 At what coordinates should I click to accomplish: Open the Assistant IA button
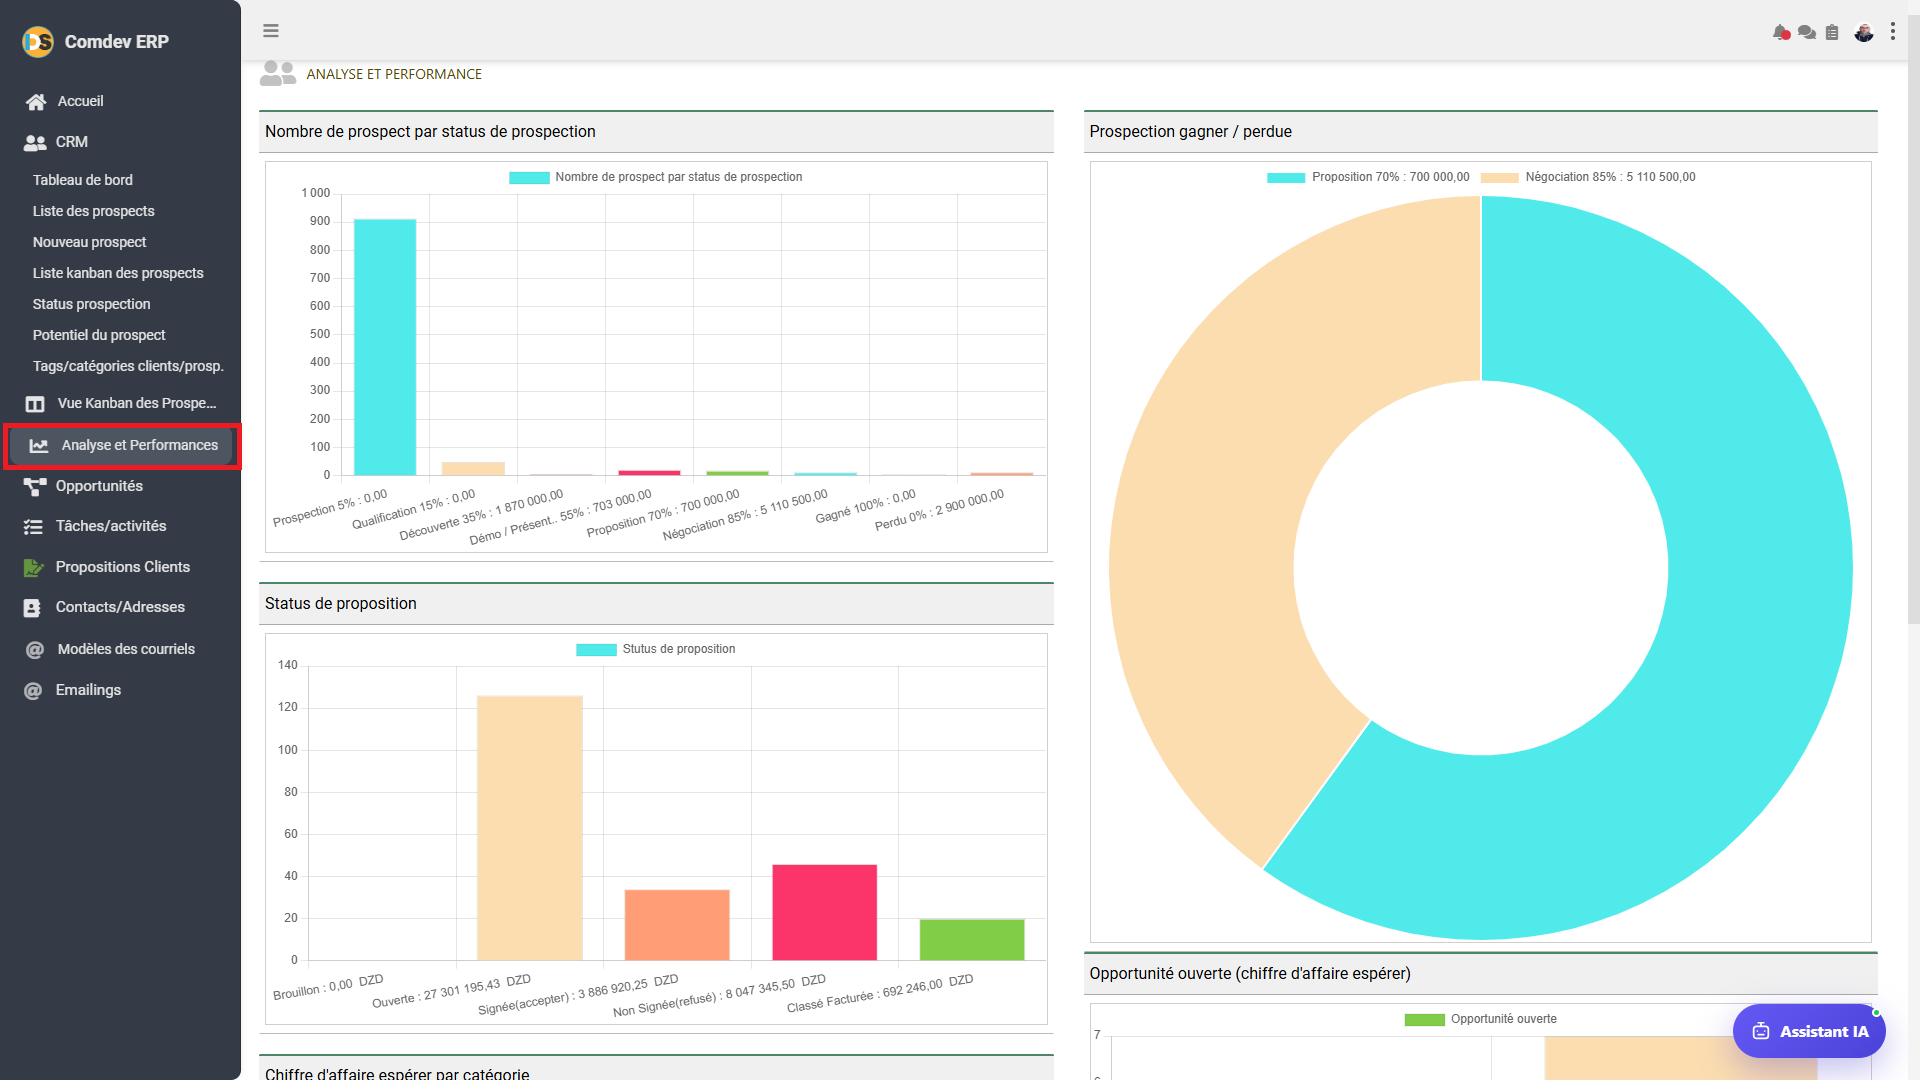click(1809, 1031)
